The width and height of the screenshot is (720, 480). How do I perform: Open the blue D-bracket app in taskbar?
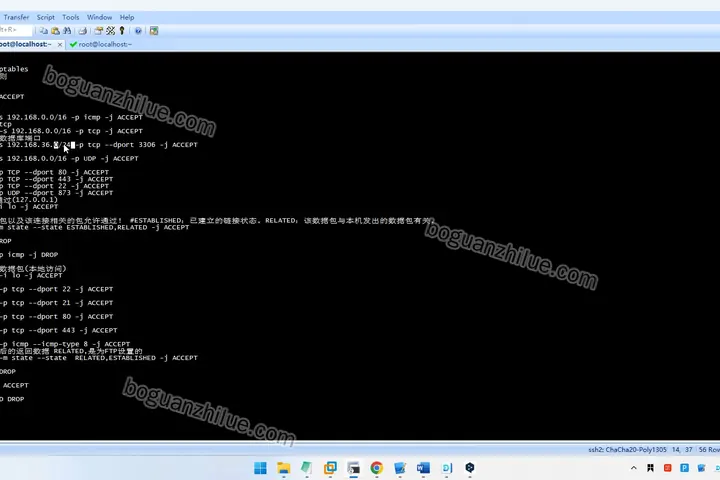pos(446,468)
